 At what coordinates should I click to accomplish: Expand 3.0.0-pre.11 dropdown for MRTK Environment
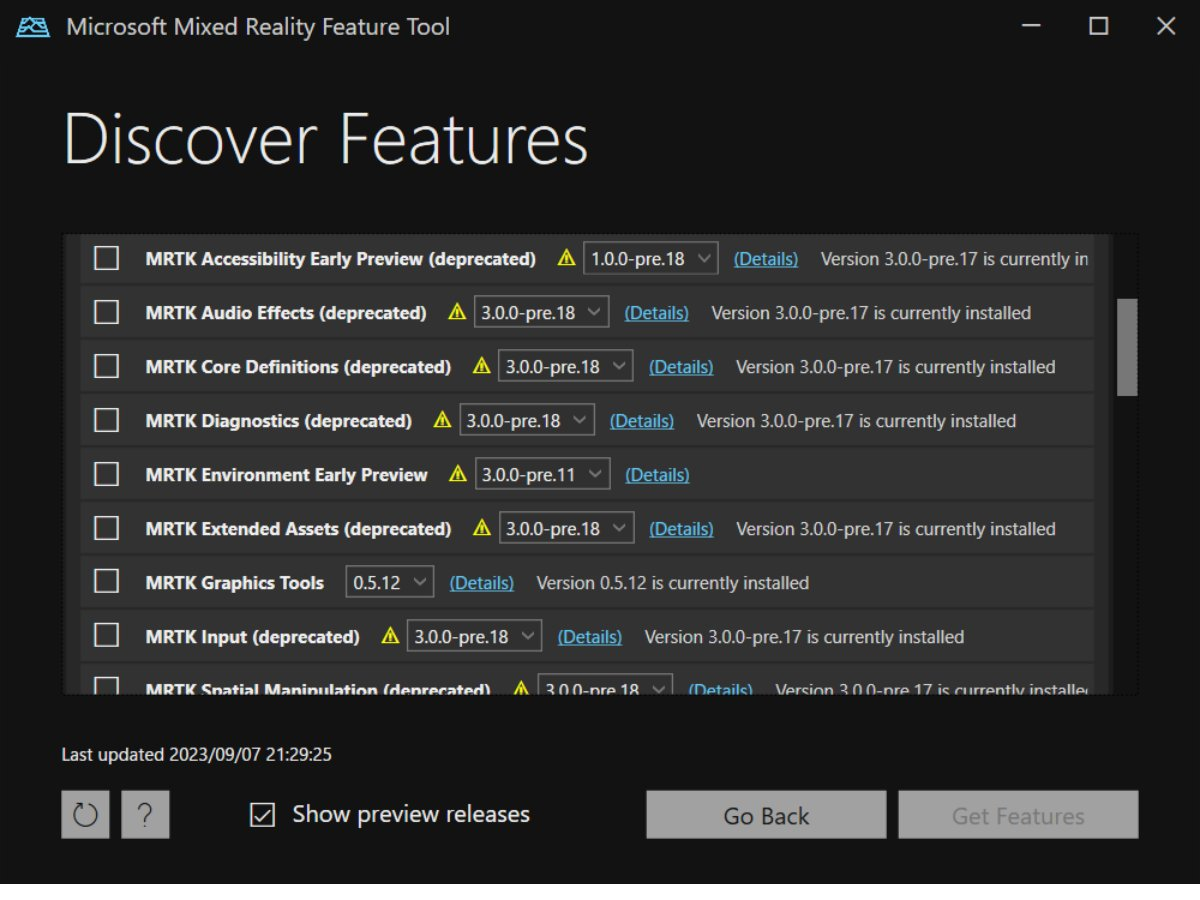pos(543,474)
